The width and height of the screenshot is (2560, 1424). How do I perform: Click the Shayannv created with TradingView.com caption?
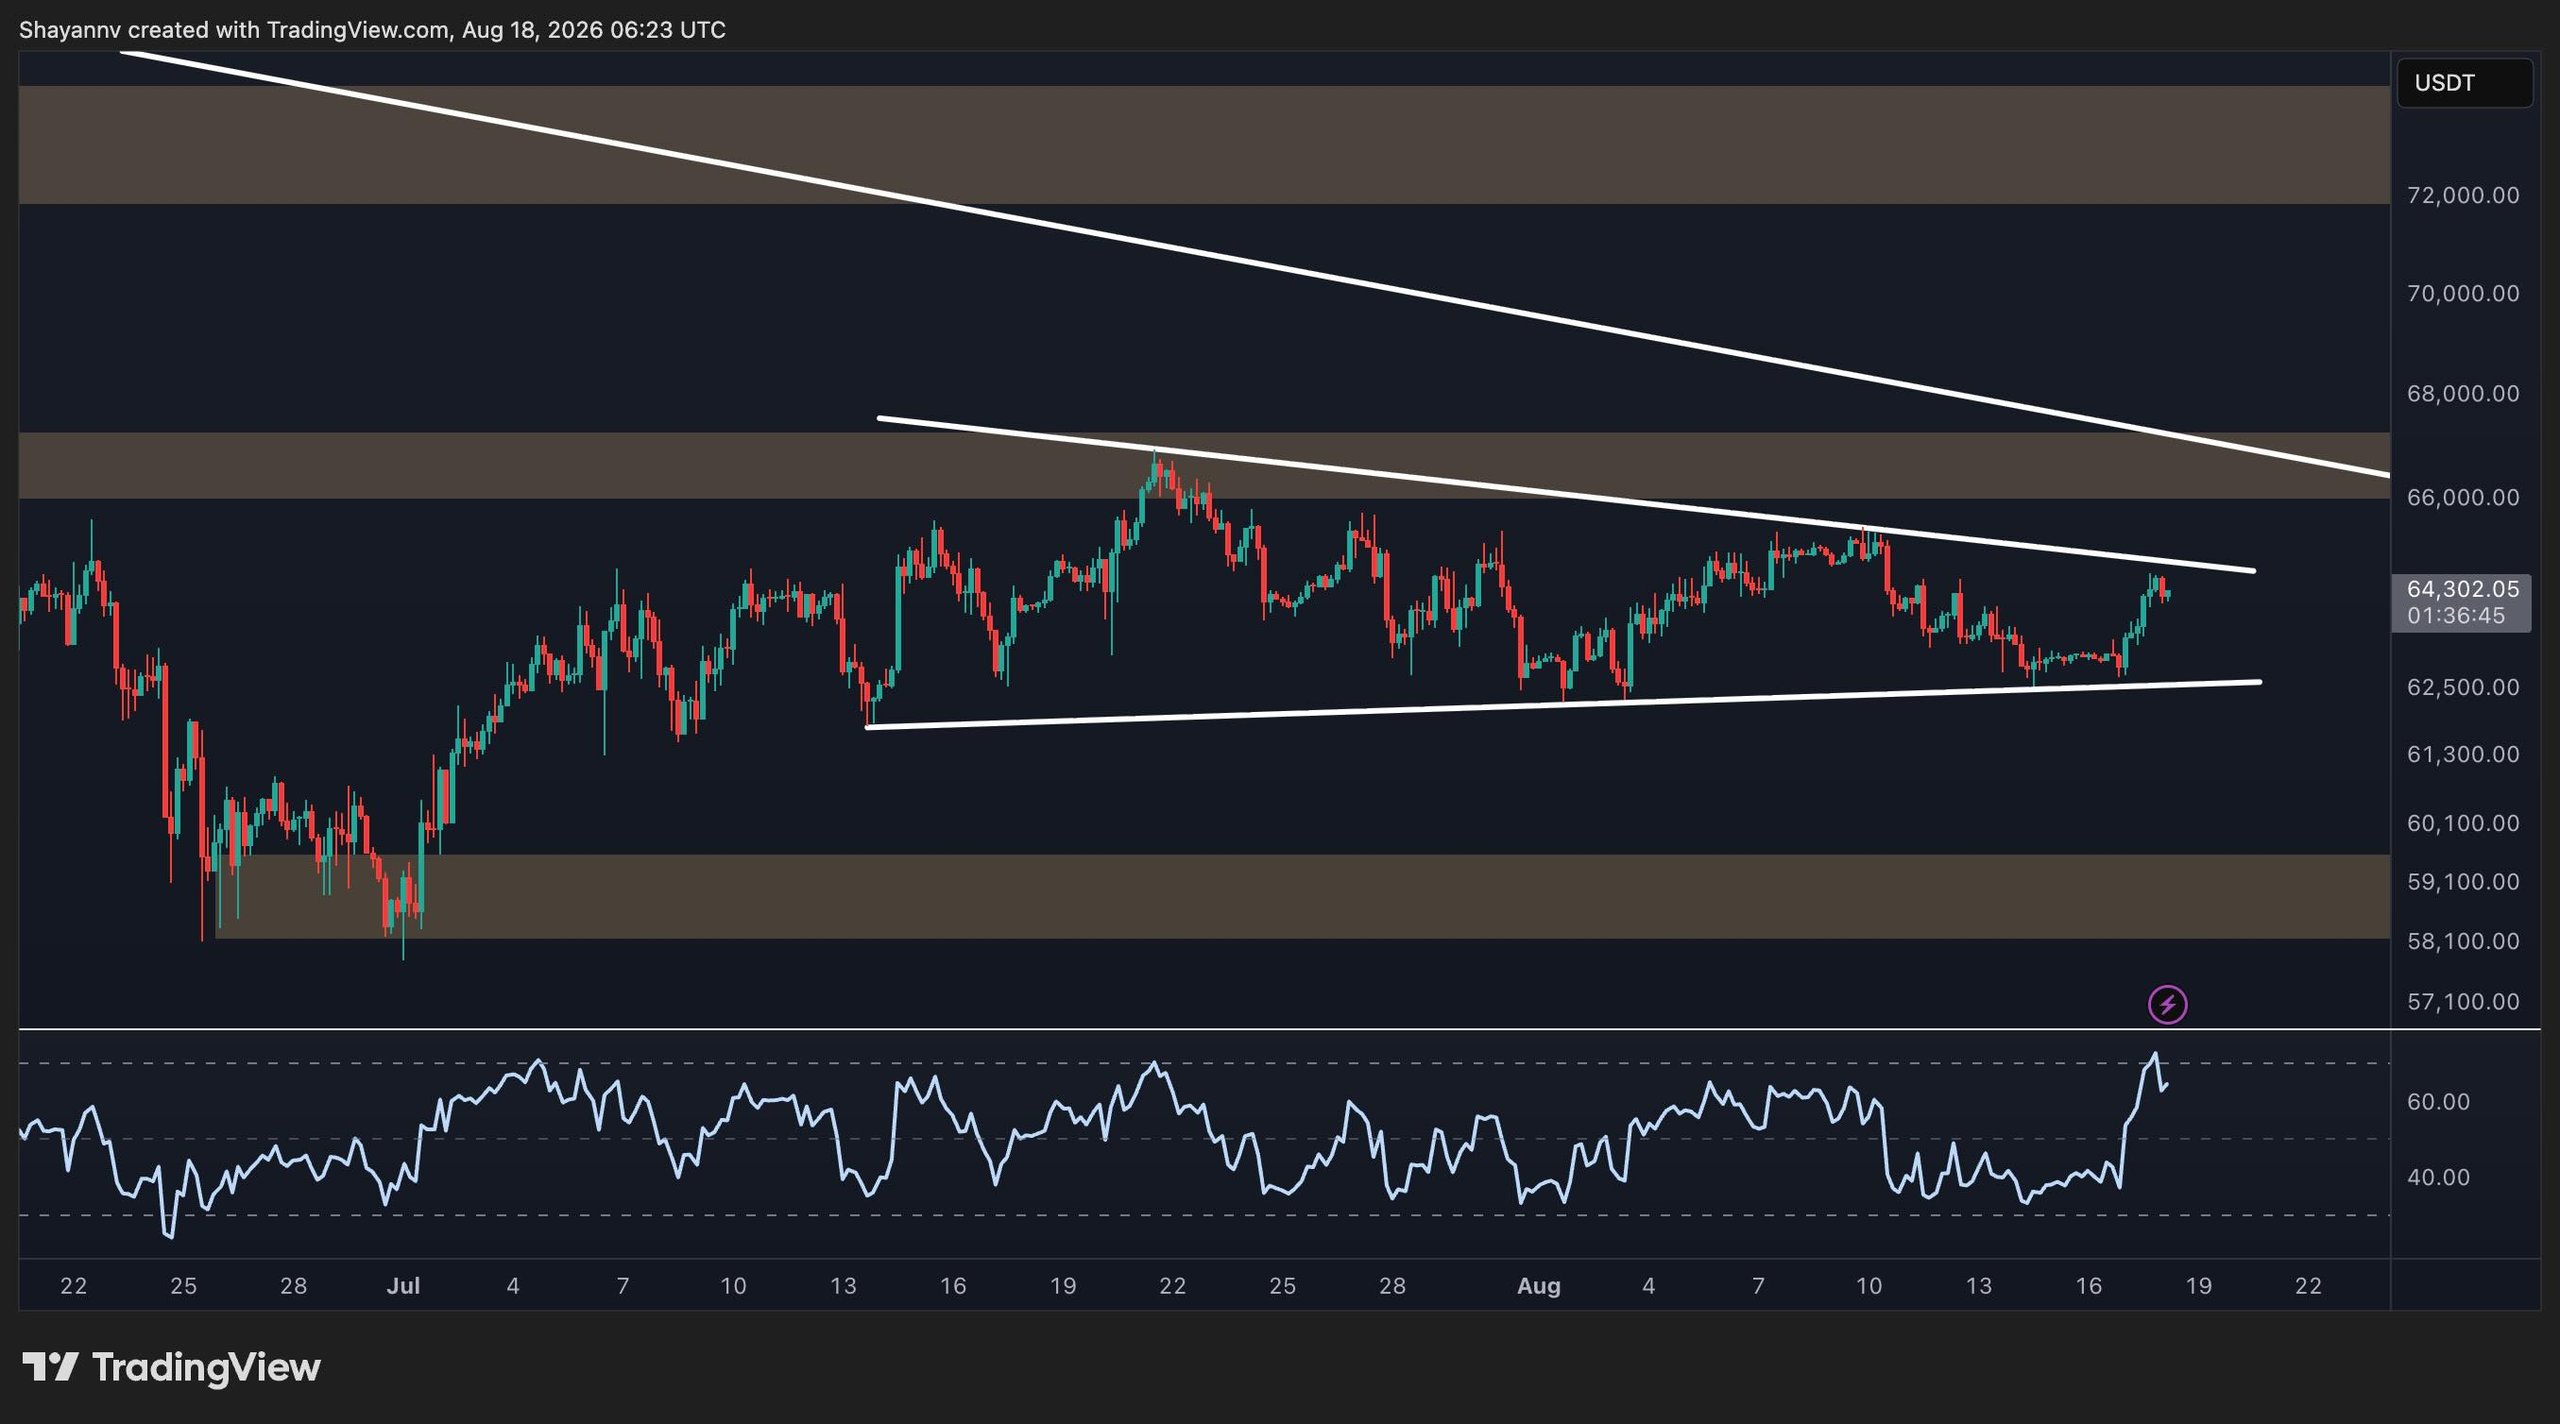[372, 30]
